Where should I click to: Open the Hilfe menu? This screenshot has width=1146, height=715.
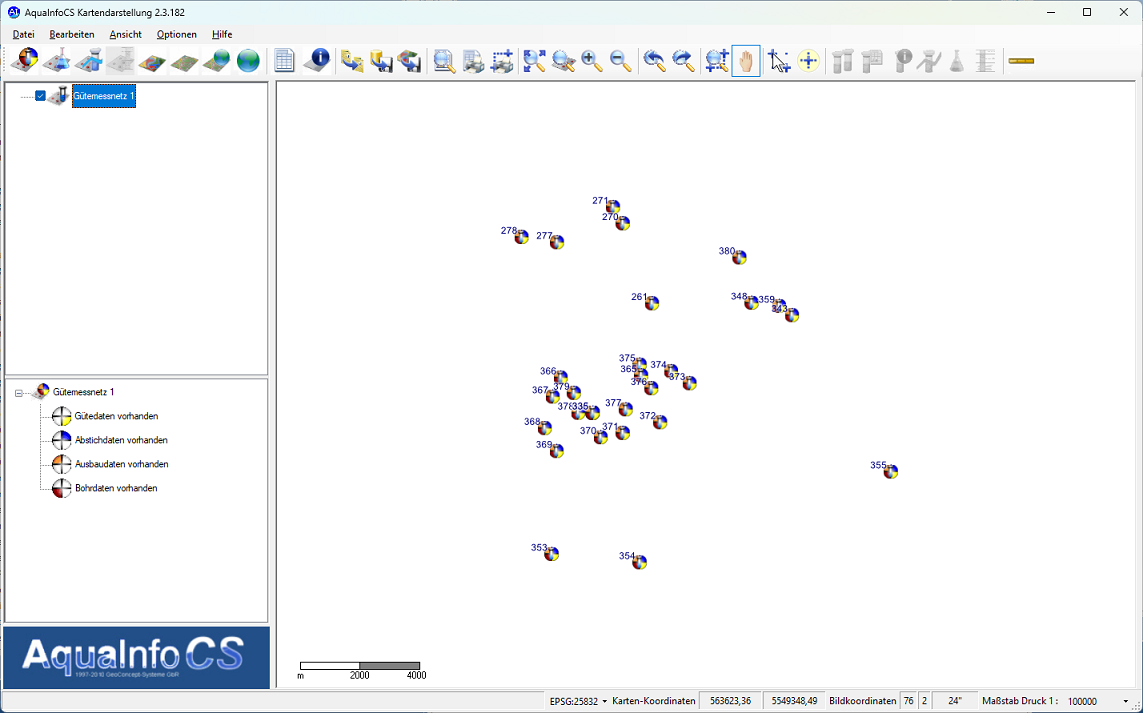[x=222, y=34]
